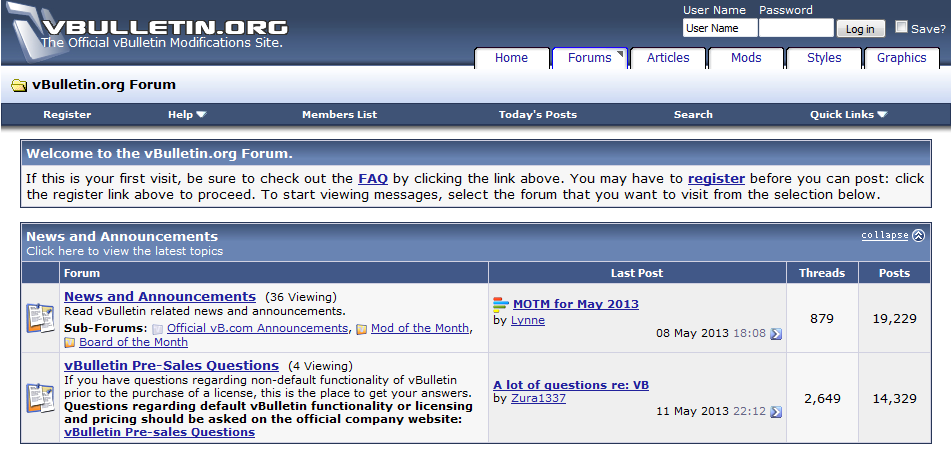Open Search in the navigation bar

tap(693, 114)
